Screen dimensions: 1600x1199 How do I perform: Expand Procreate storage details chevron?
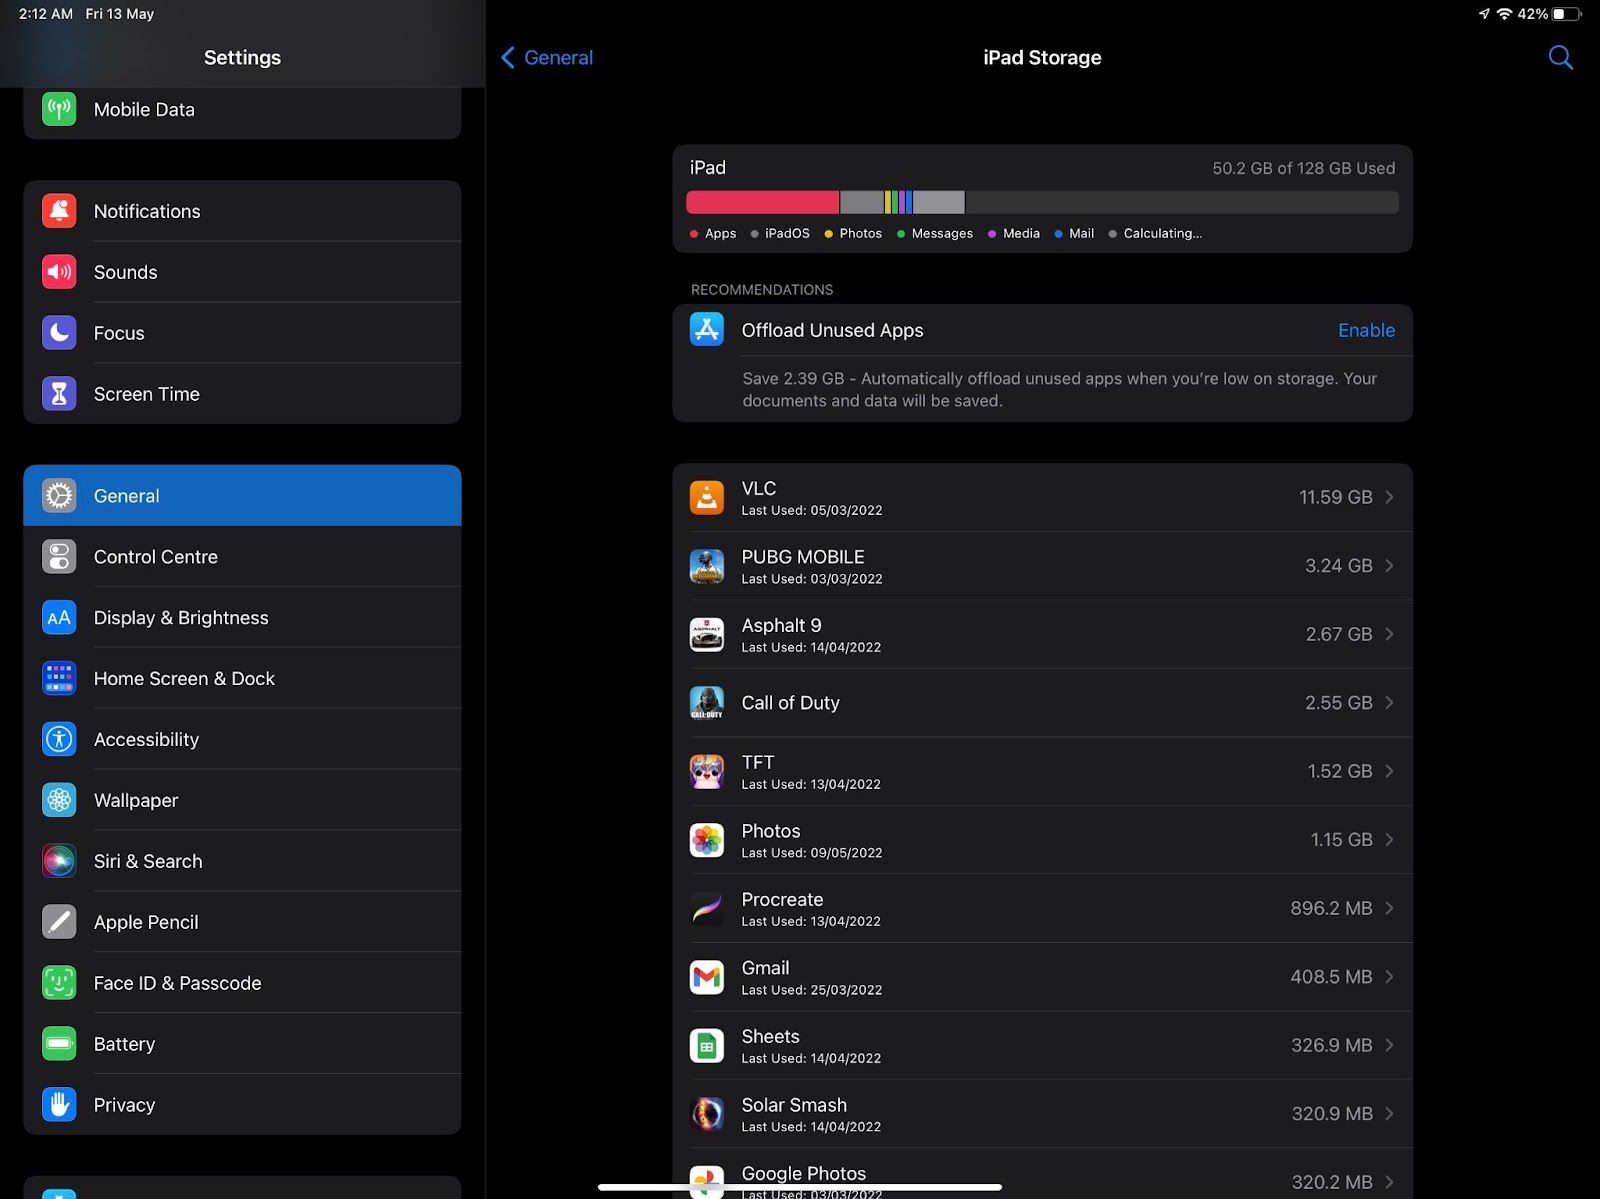tap(1389, 908)
